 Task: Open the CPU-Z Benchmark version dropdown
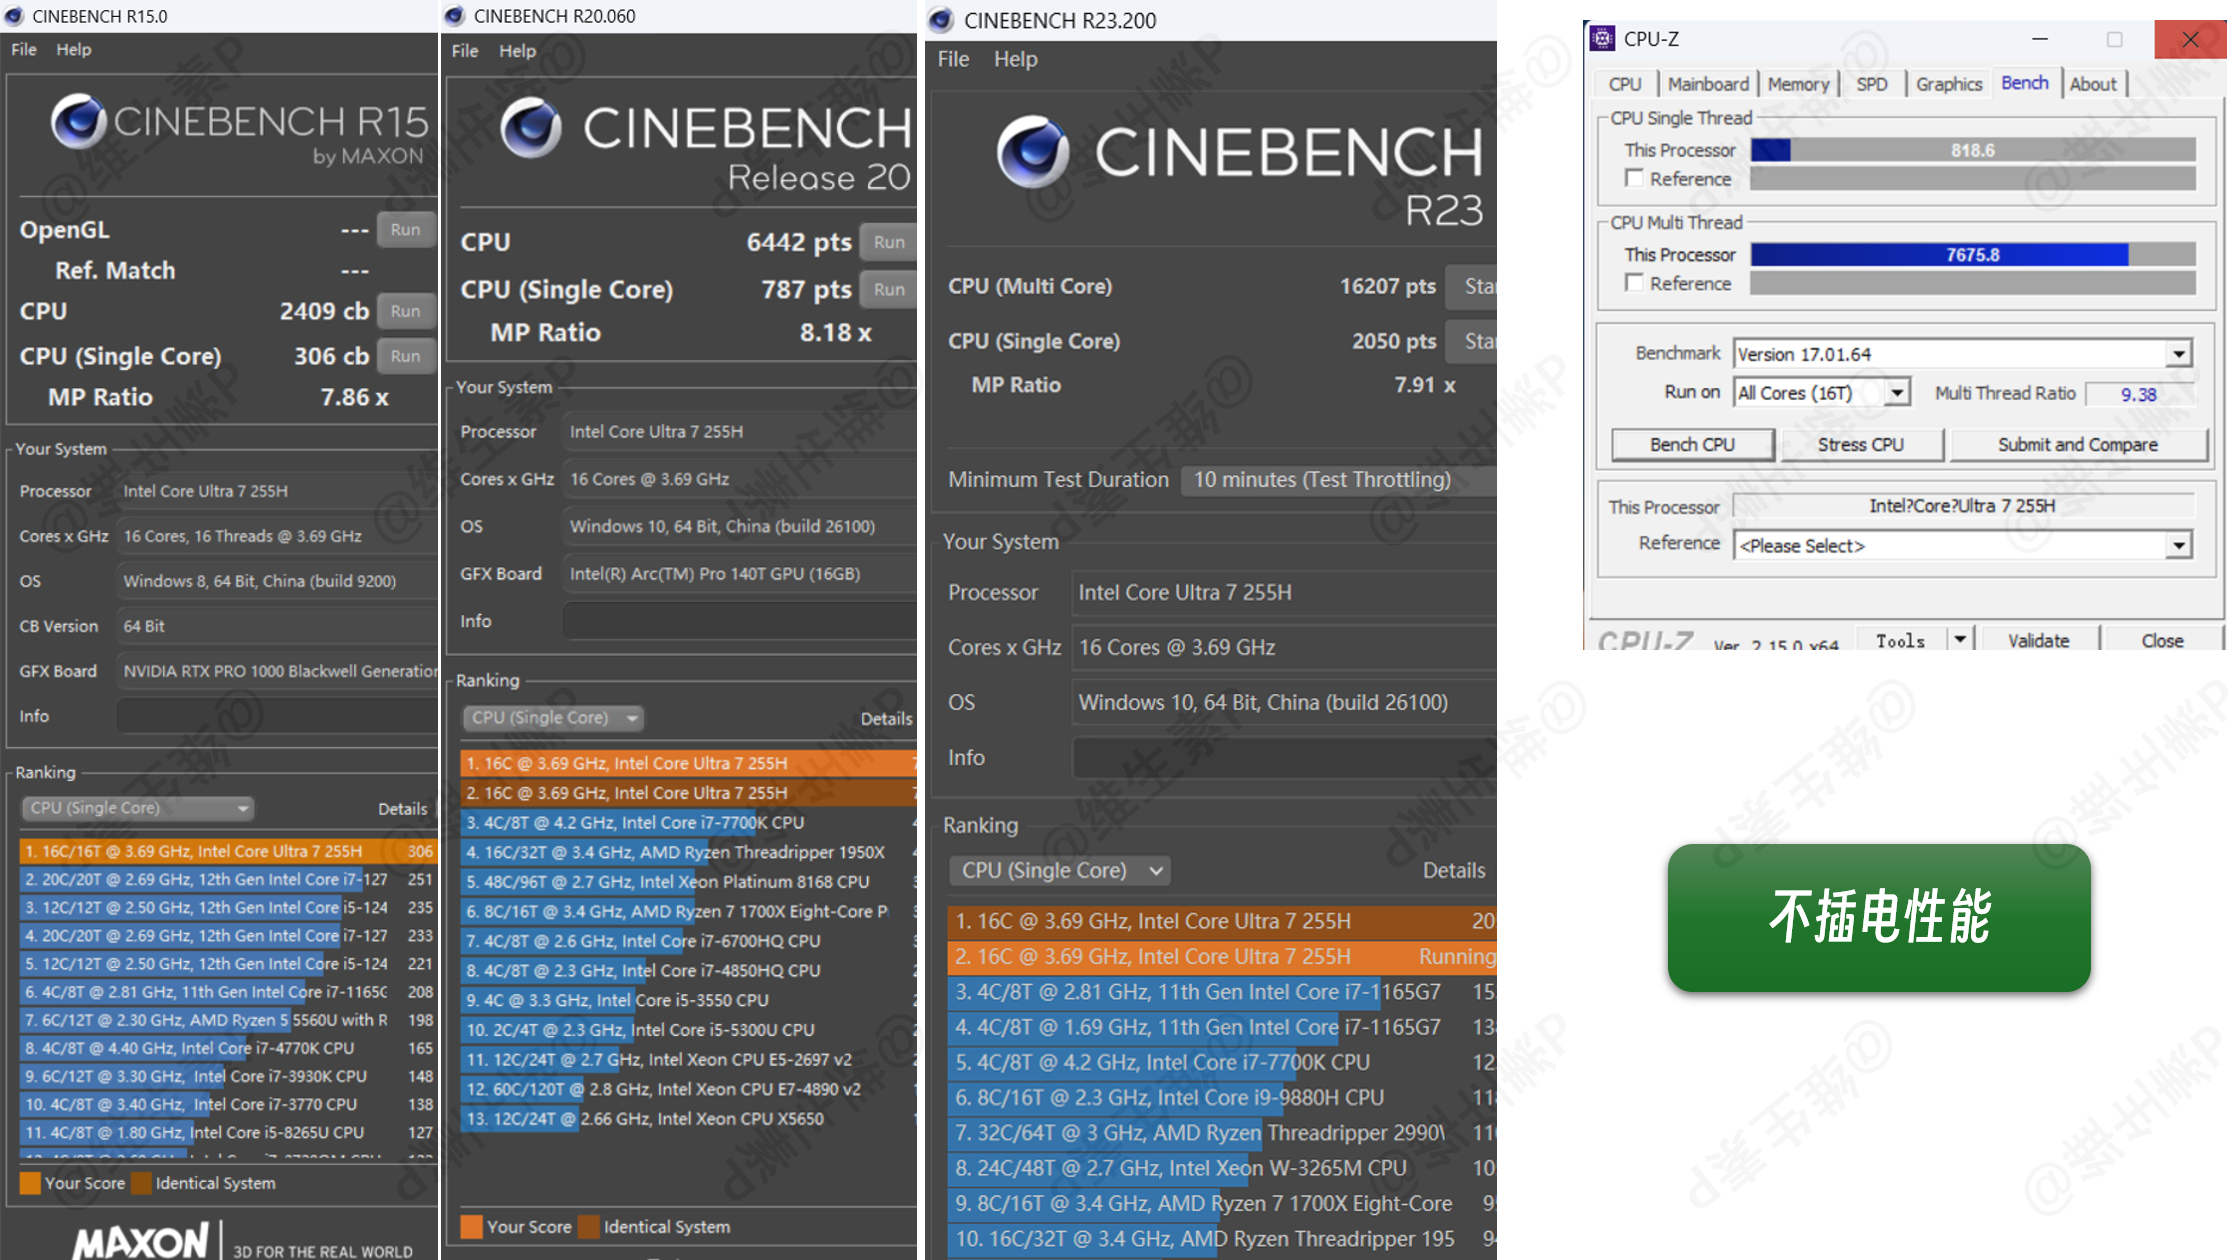[2178, 354]
